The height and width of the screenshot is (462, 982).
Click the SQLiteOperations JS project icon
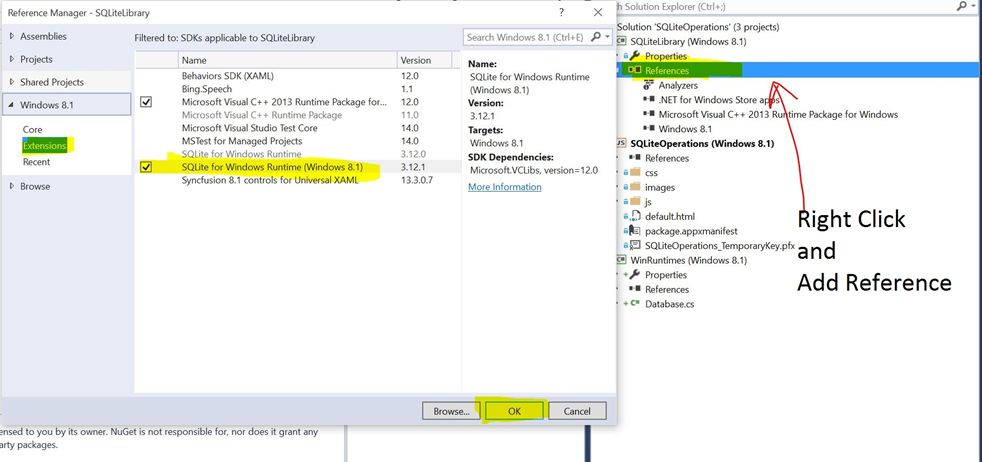621,143
